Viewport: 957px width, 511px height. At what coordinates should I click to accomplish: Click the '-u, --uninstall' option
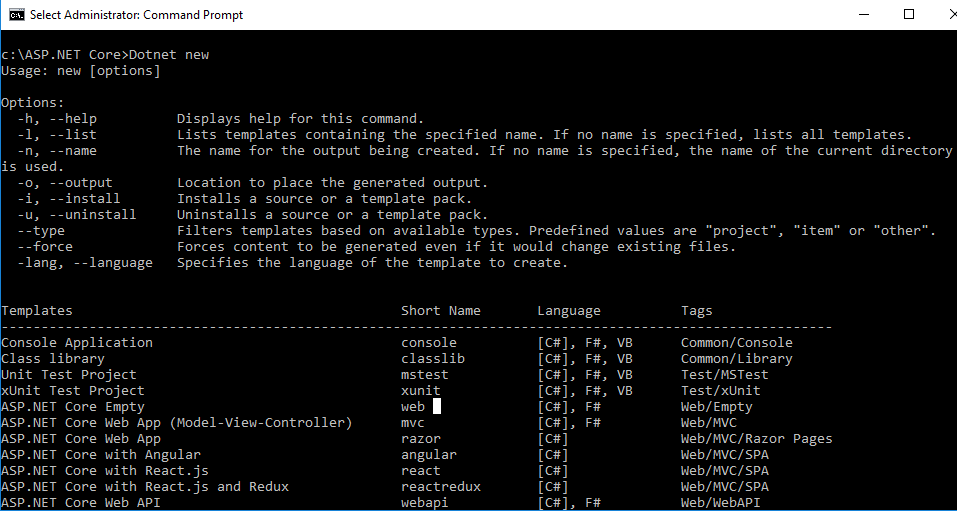tap(77, 214)
